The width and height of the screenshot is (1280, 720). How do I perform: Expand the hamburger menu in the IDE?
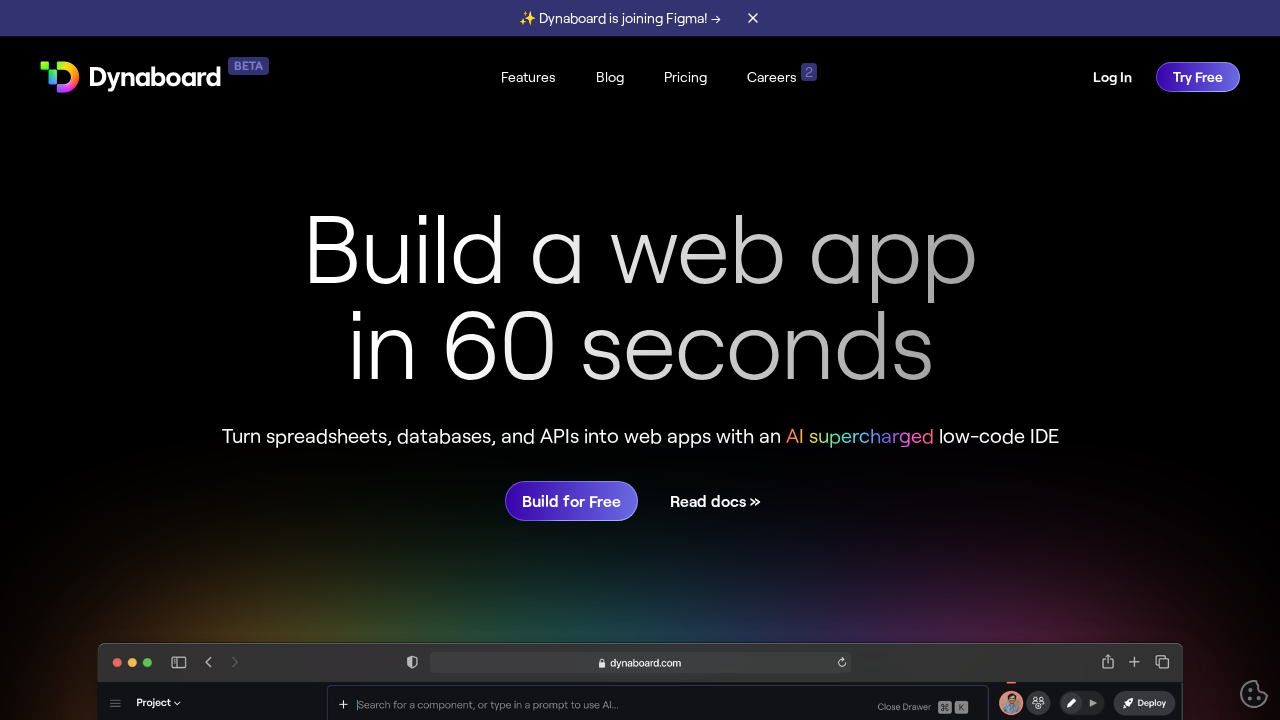(x=115, y=702)
